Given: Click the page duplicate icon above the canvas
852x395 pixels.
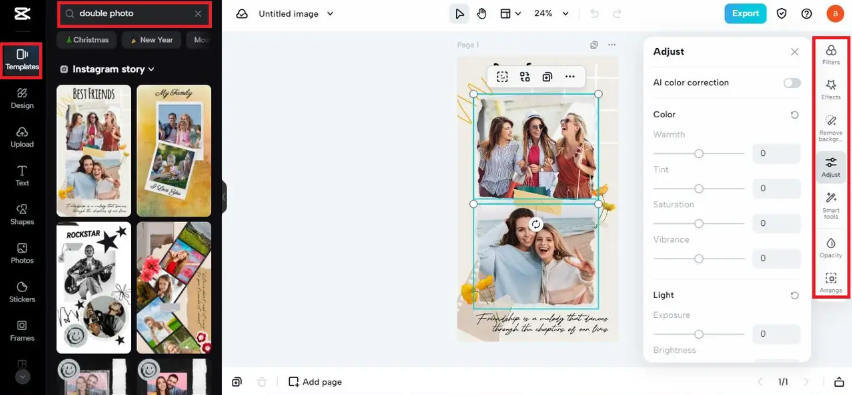Looking at the screenshot, I should click(x=594, y=45).
